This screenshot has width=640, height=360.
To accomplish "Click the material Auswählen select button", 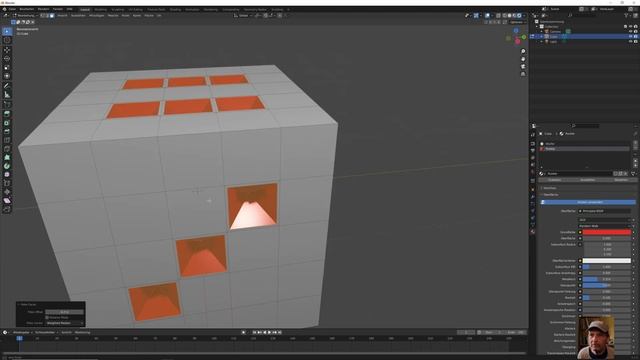I will (x=587, y=180).
